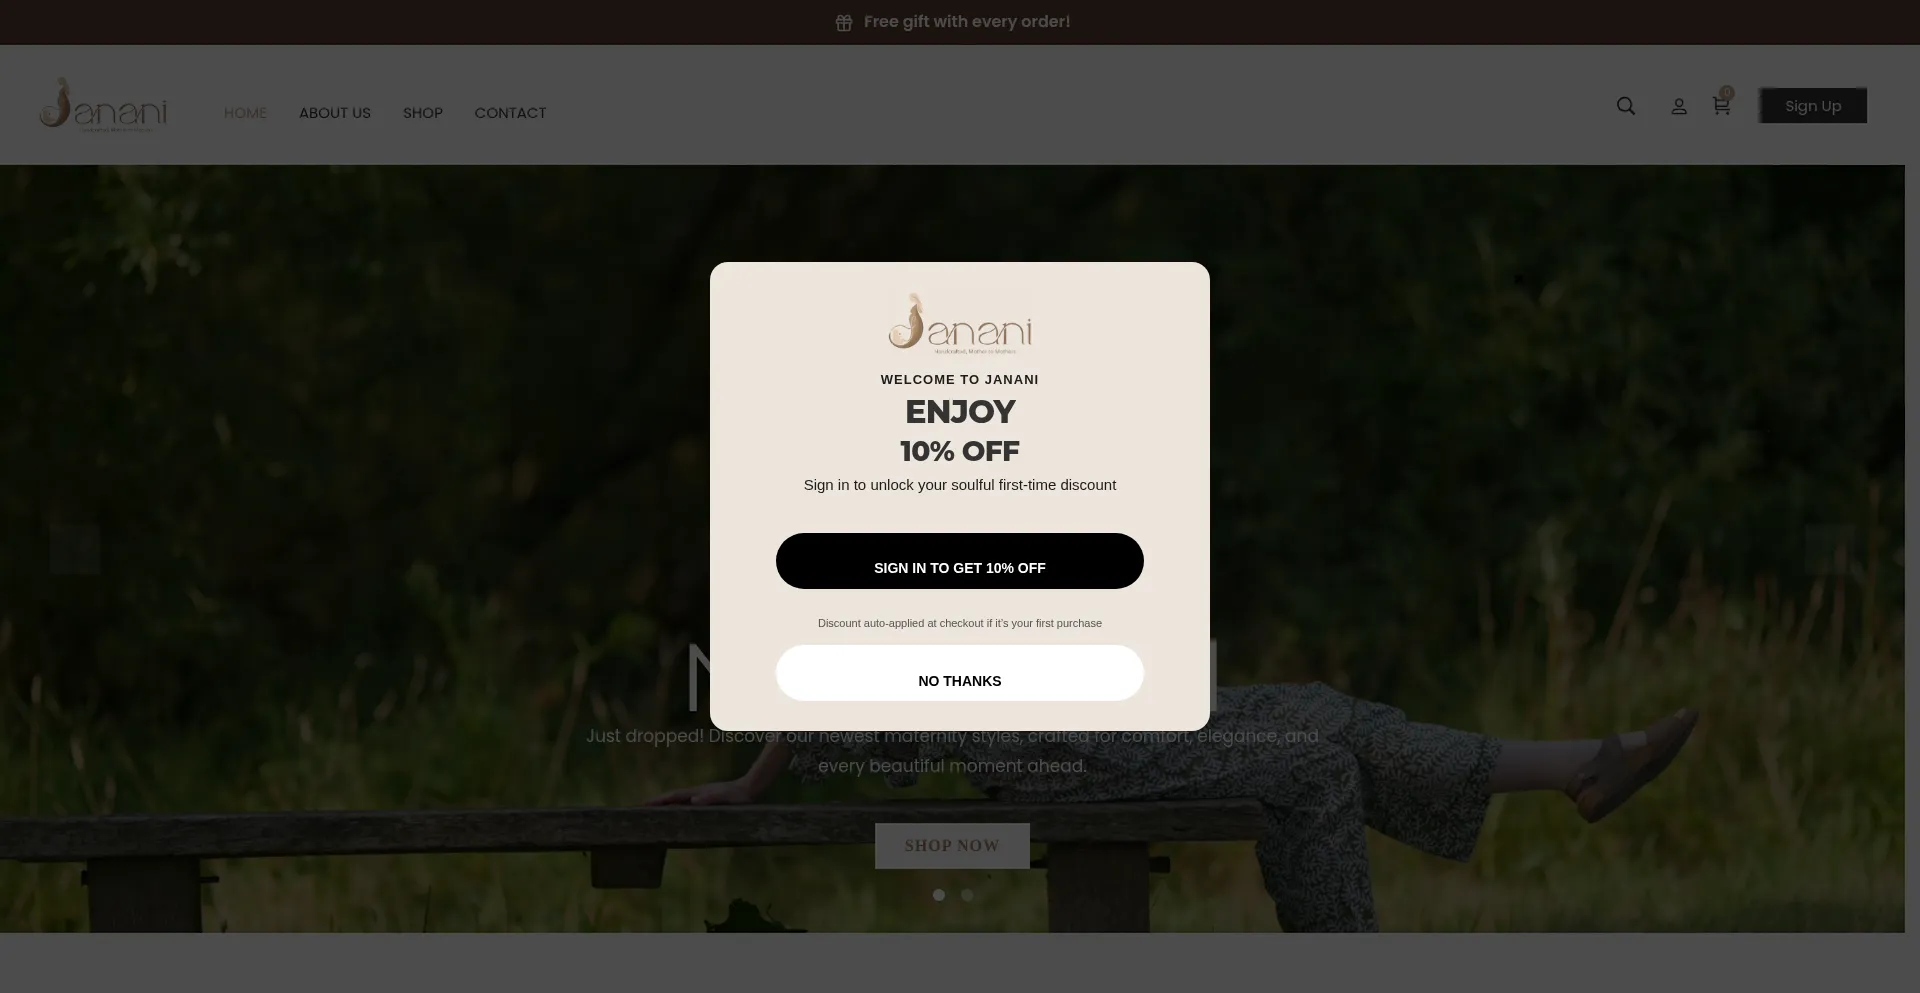Dismiss popup with No Thanks

point(960,673)
